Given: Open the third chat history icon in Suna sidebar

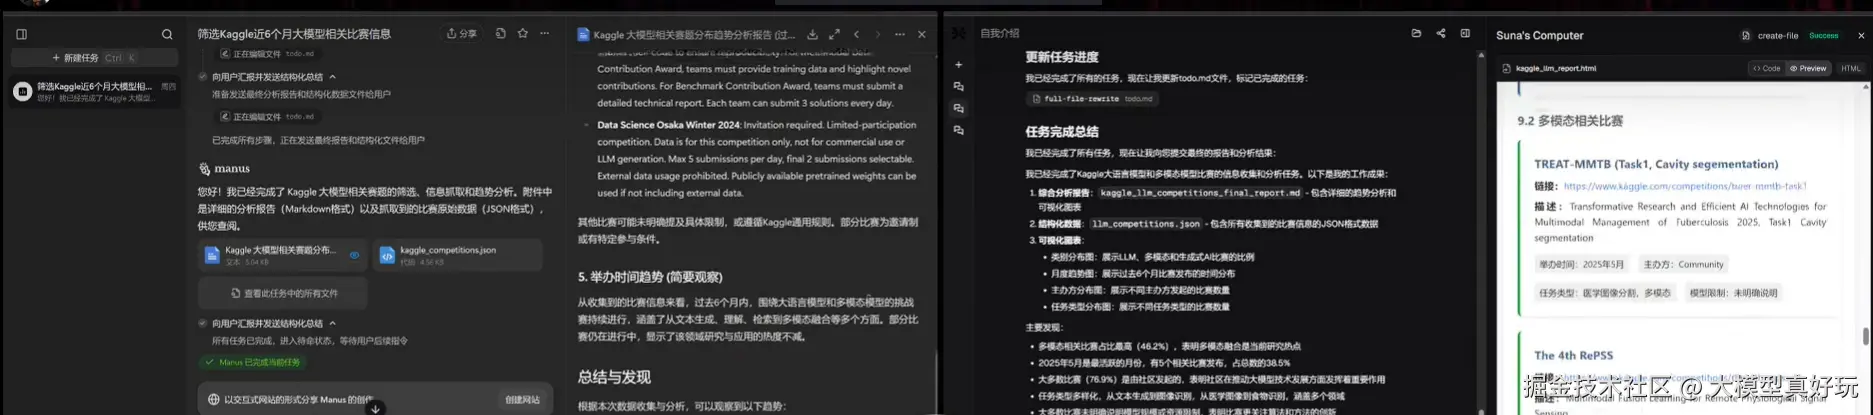Looking at the screenshot, I should pos(959,130).
